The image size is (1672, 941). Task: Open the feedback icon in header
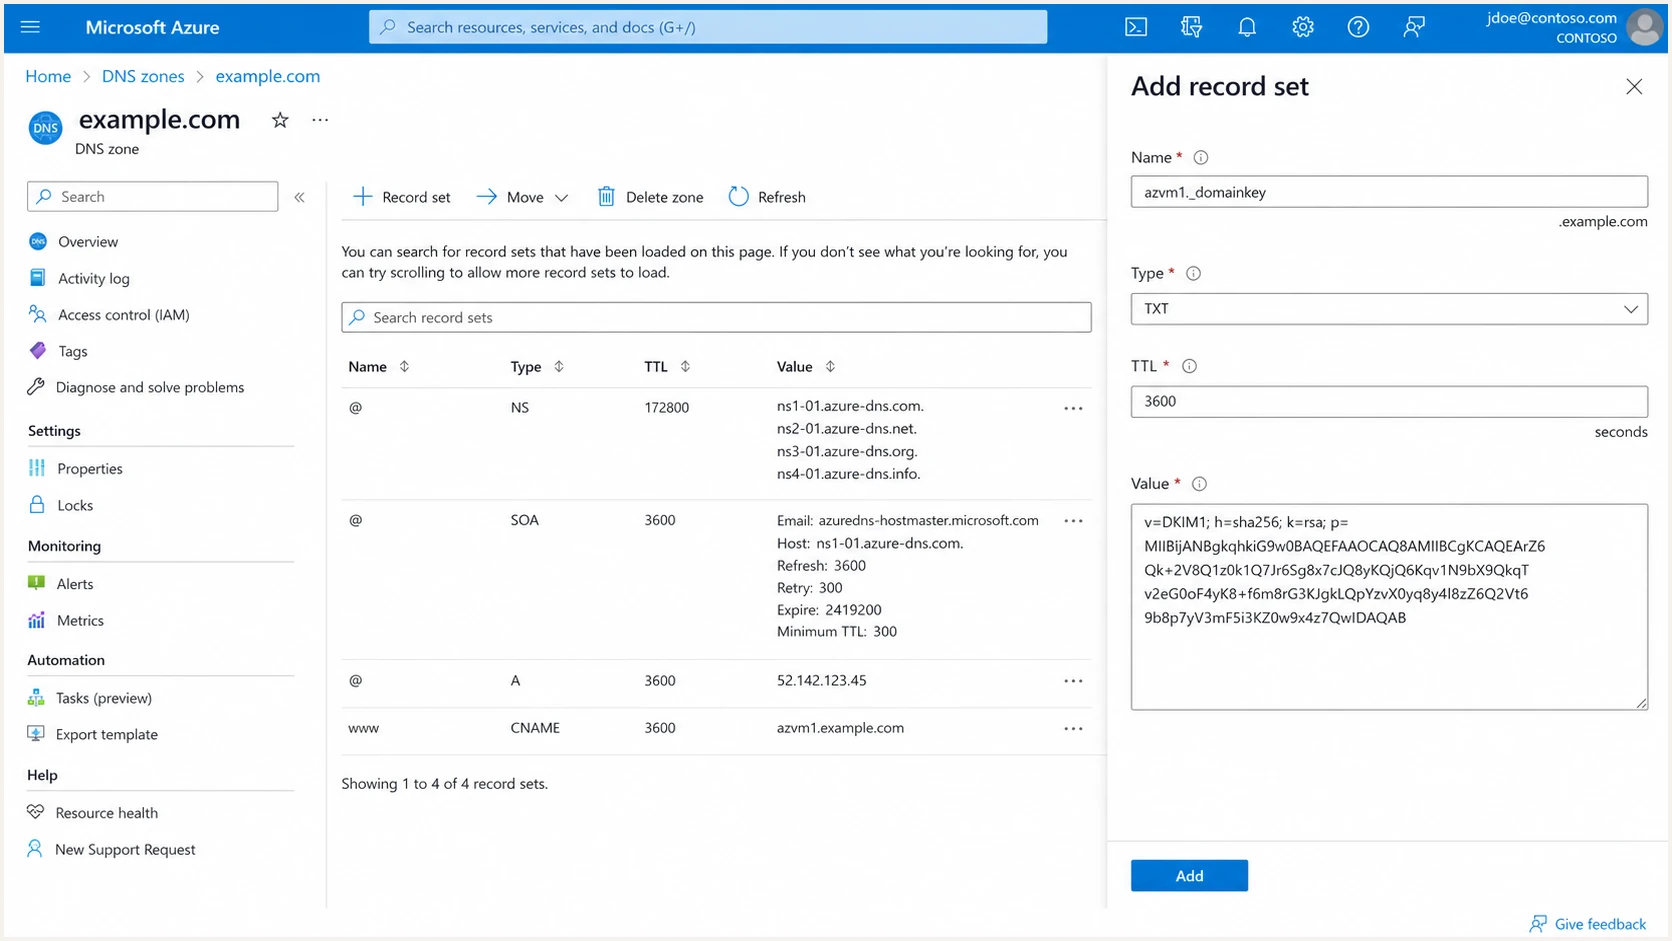pos(1413,27)
